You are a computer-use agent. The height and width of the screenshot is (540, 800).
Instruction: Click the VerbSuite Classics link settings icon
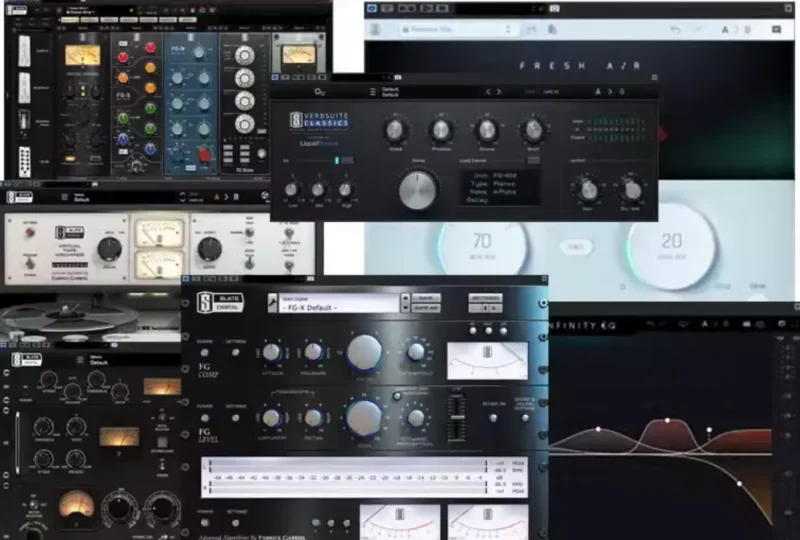320,92
